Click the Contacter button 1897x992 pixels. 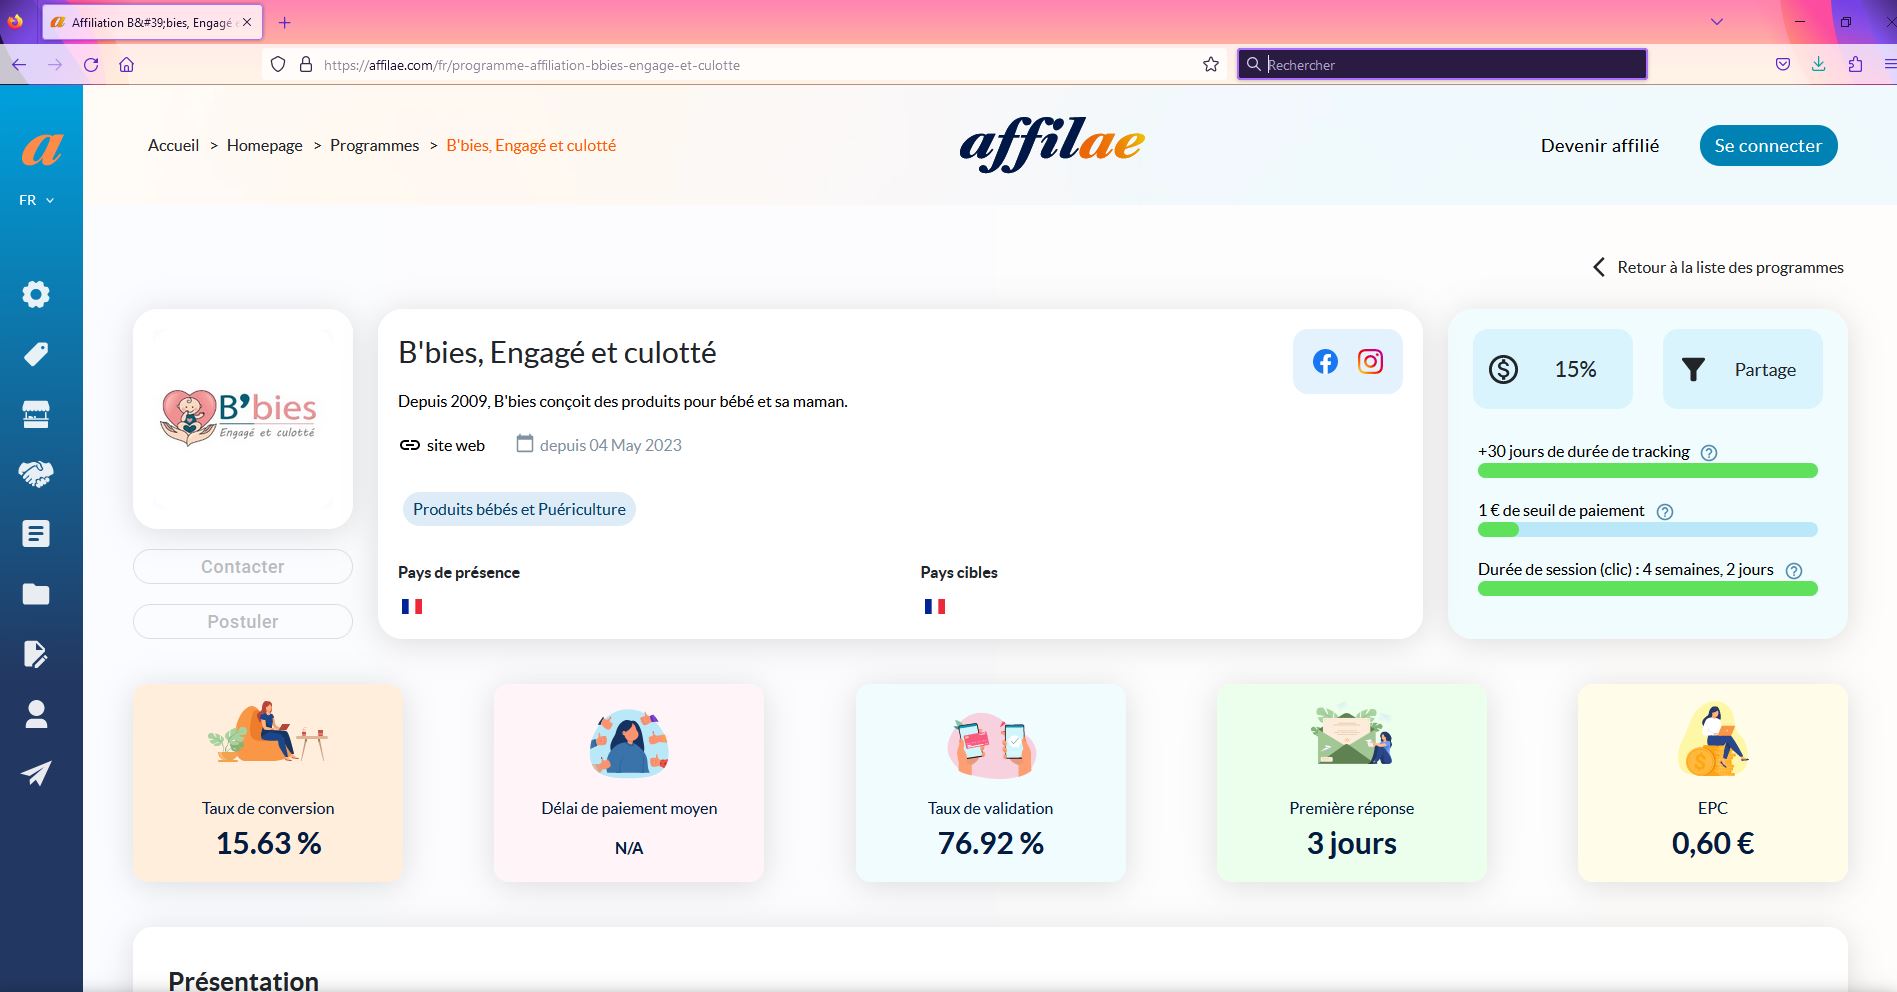pyautogui.click(x=243, y=567)
